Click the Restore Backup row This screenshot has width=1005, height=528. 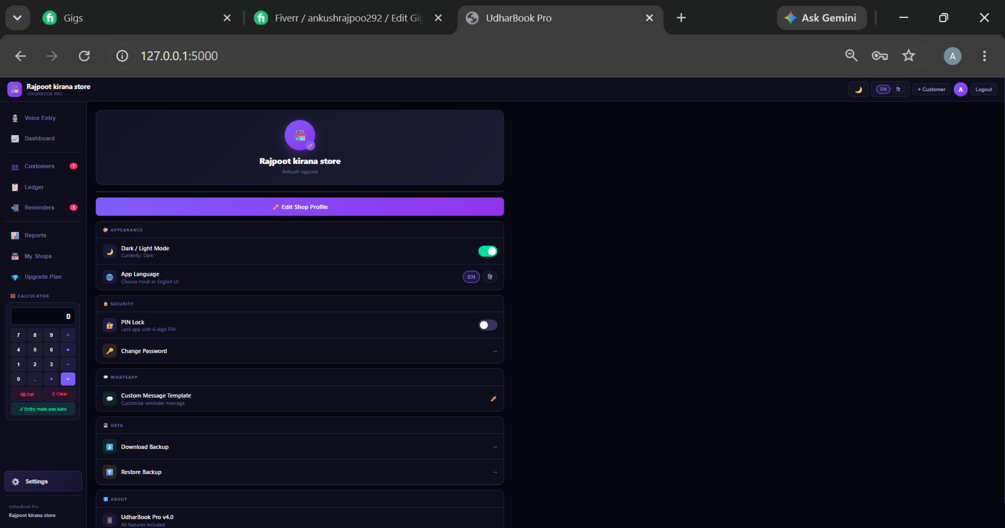[300, 472]
